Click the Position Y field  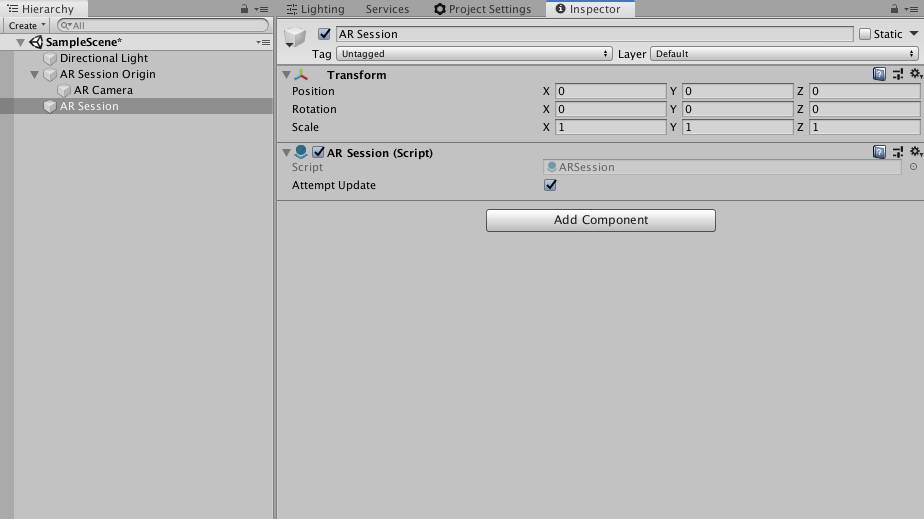(x=737, y=91)
